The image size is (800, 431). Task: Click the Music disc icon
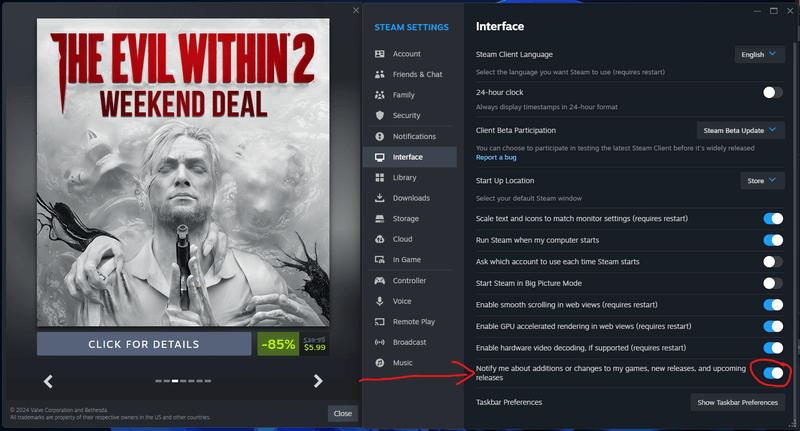[x=380, y=363]
